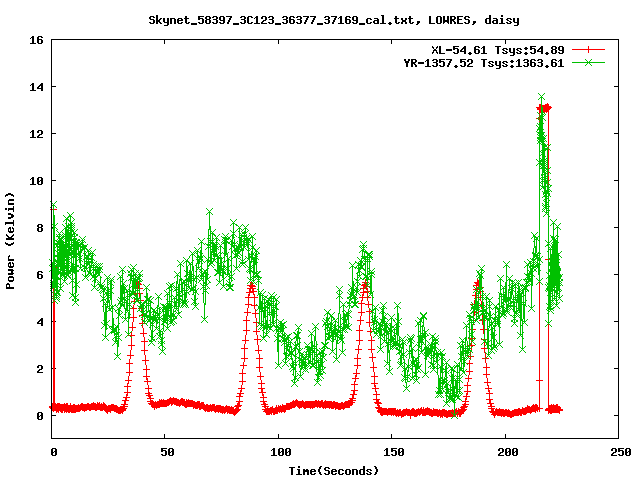Click the red peak near 188 seconds
Screen dimensions: 640x480
(x=477, y=285)
